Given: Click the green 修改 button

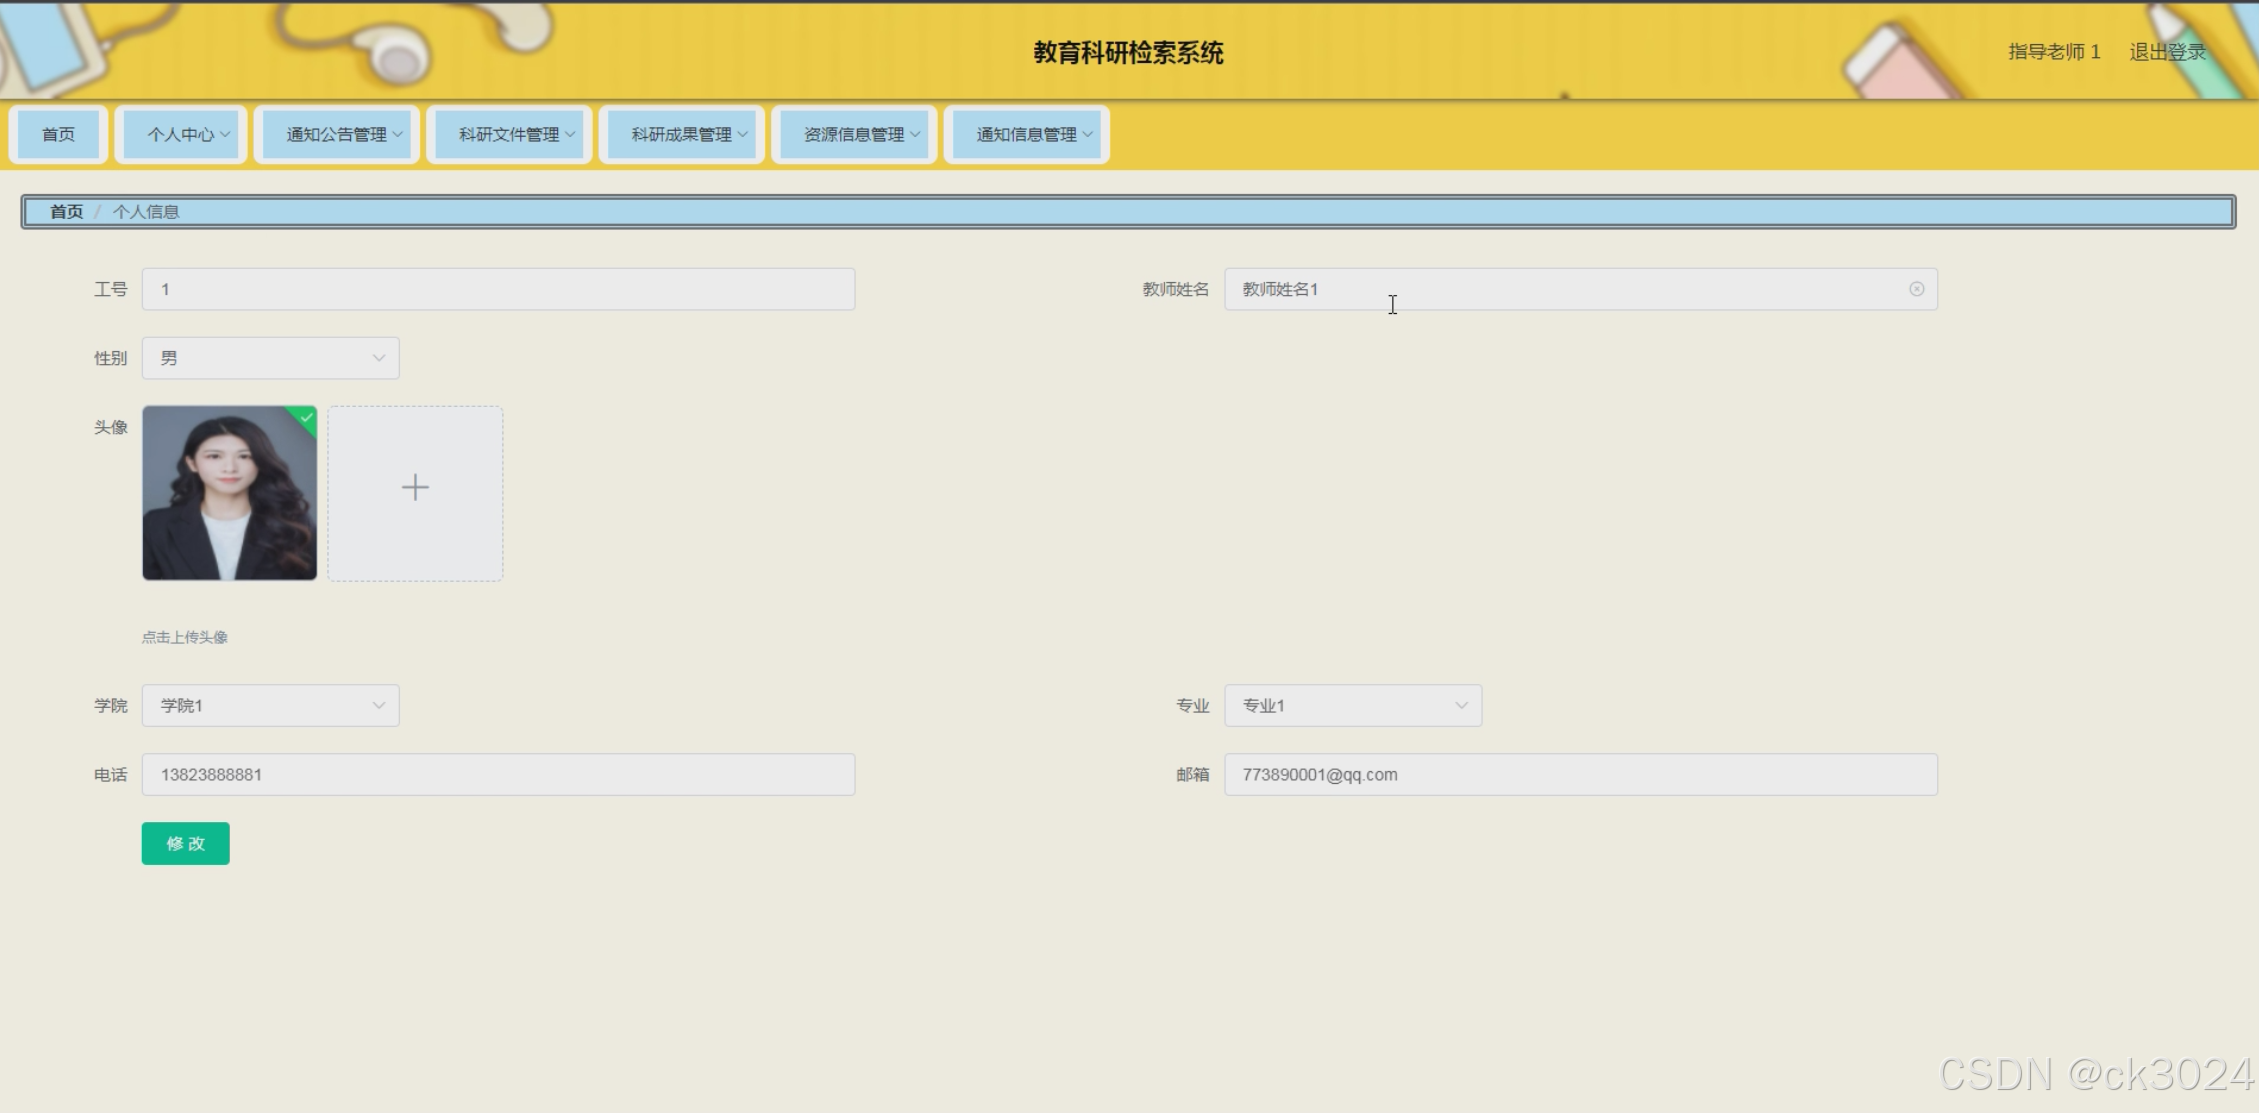Looking at the screenshot, I should 185,844.
